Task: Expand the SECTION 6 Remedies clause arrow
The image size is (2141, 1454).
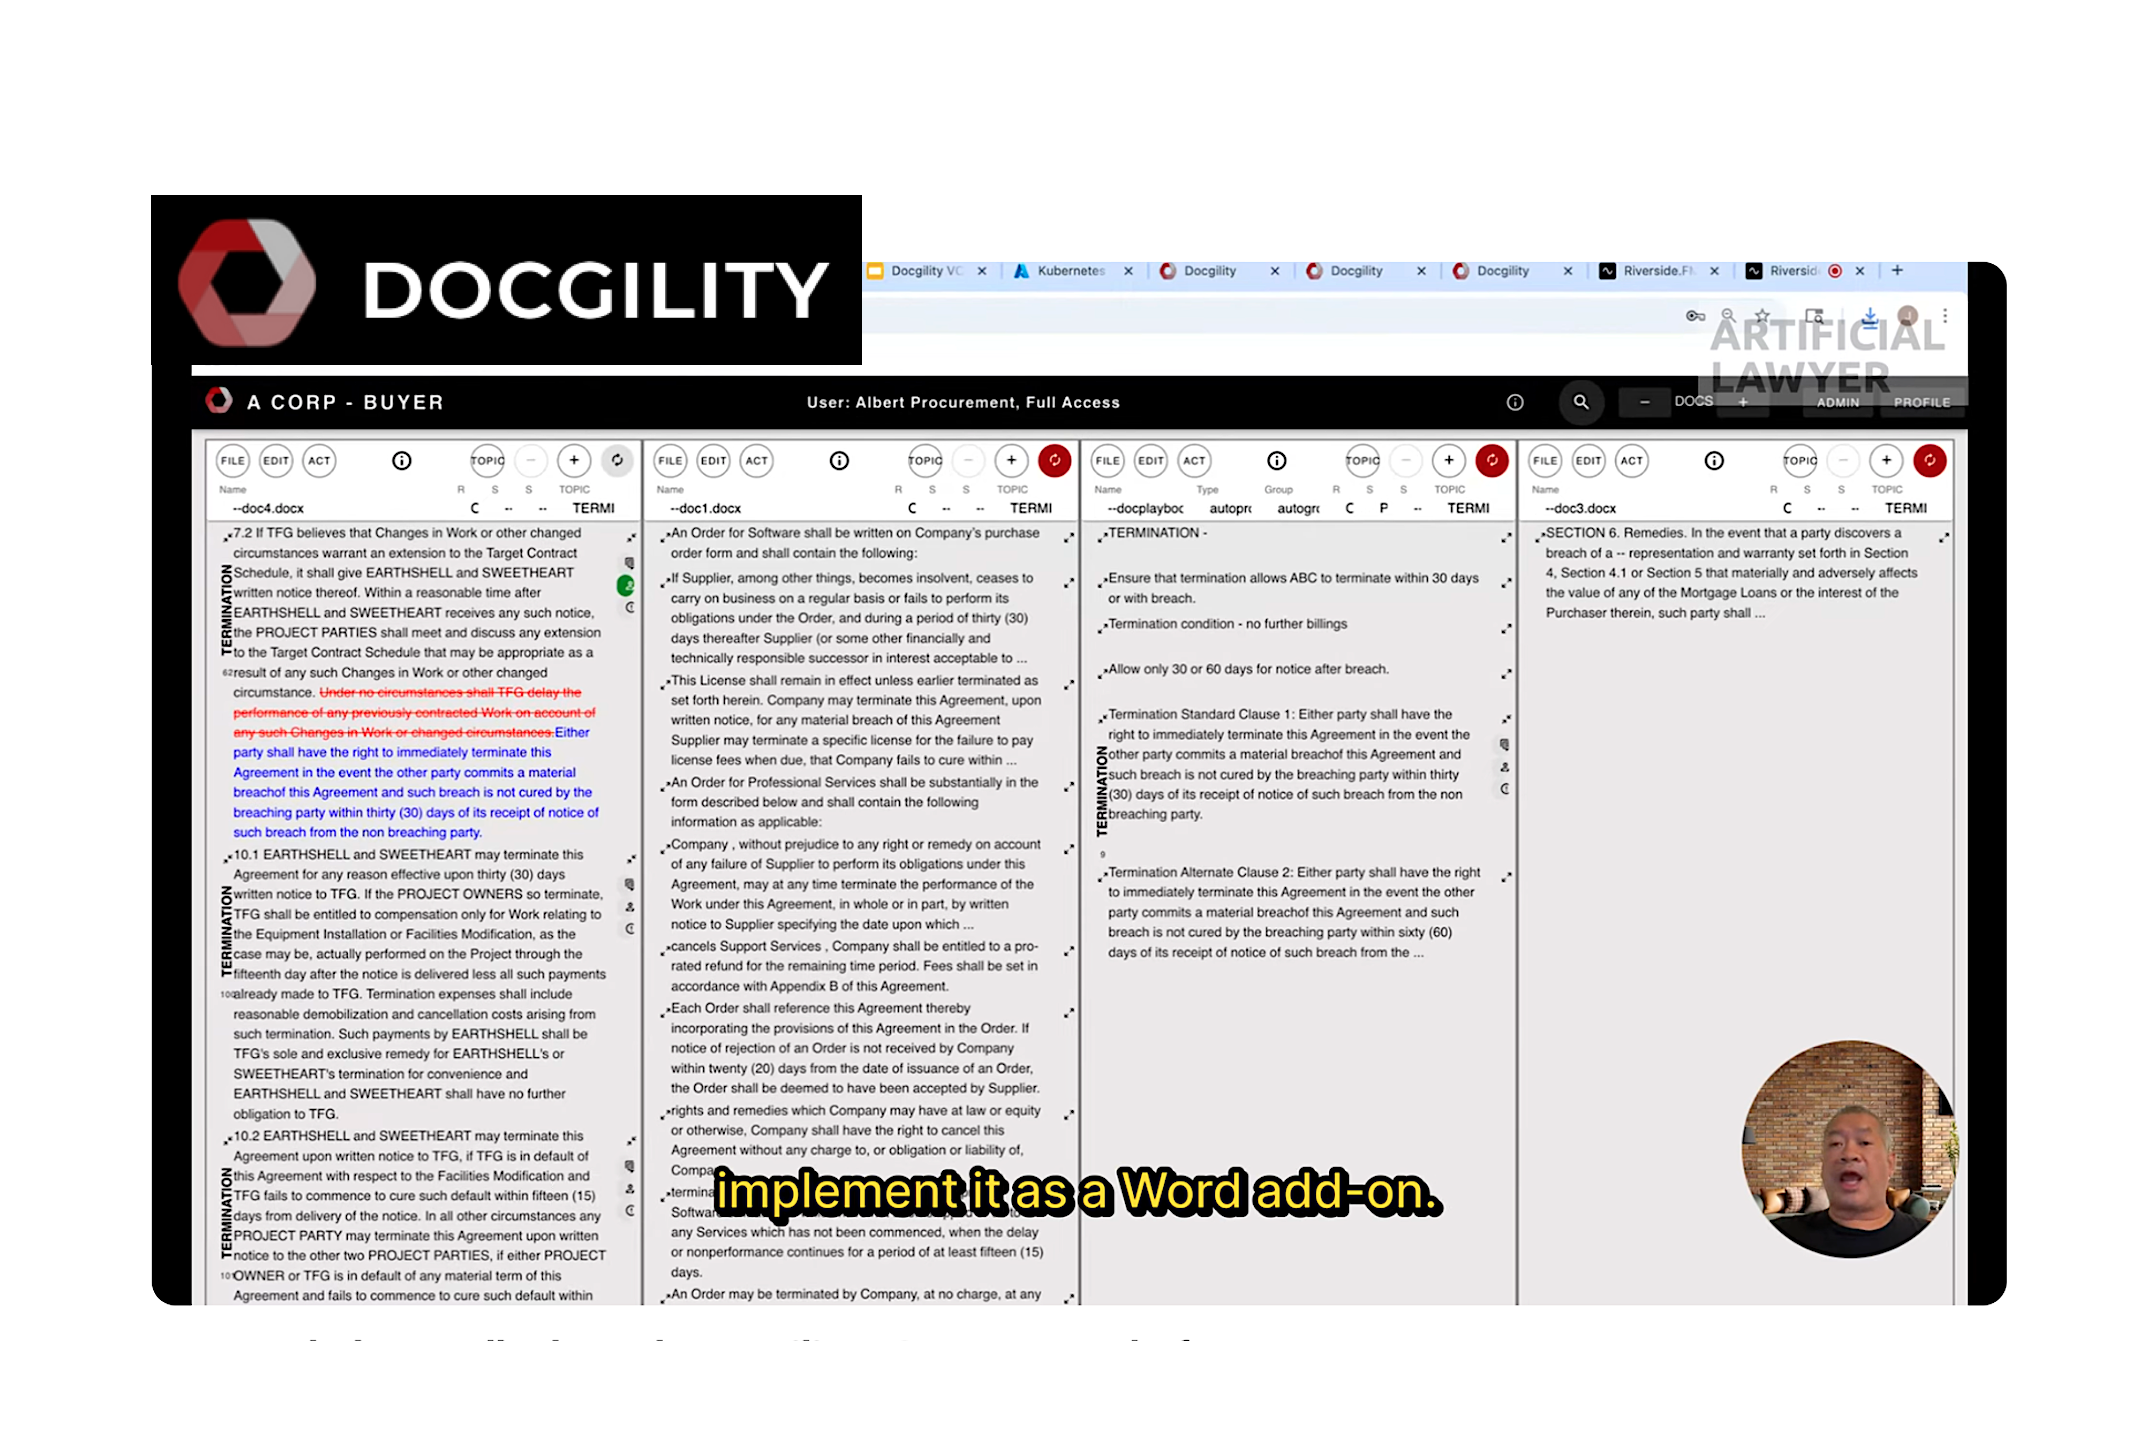Action: (1944, 537)
